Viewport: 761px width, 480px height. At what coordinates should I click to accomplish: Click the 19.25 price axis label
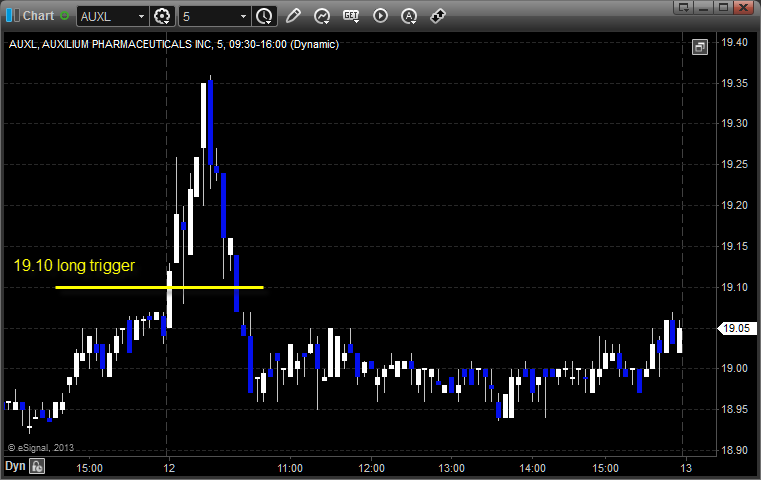(x=734, y=164)
